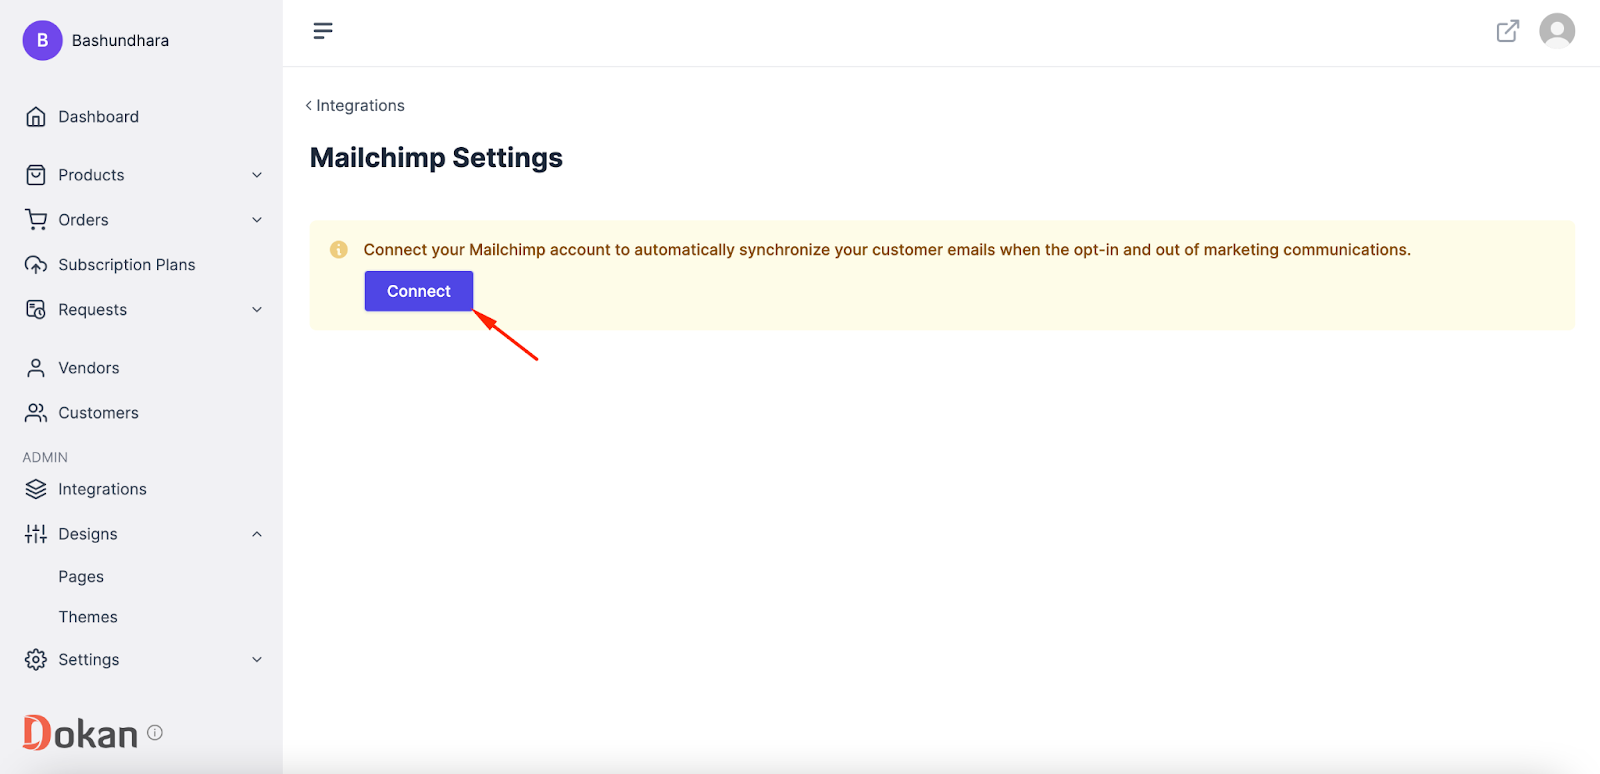
Task: Go back to Integrations breadcrumb link
Action: pyautogui.click(x=355, y=105)
